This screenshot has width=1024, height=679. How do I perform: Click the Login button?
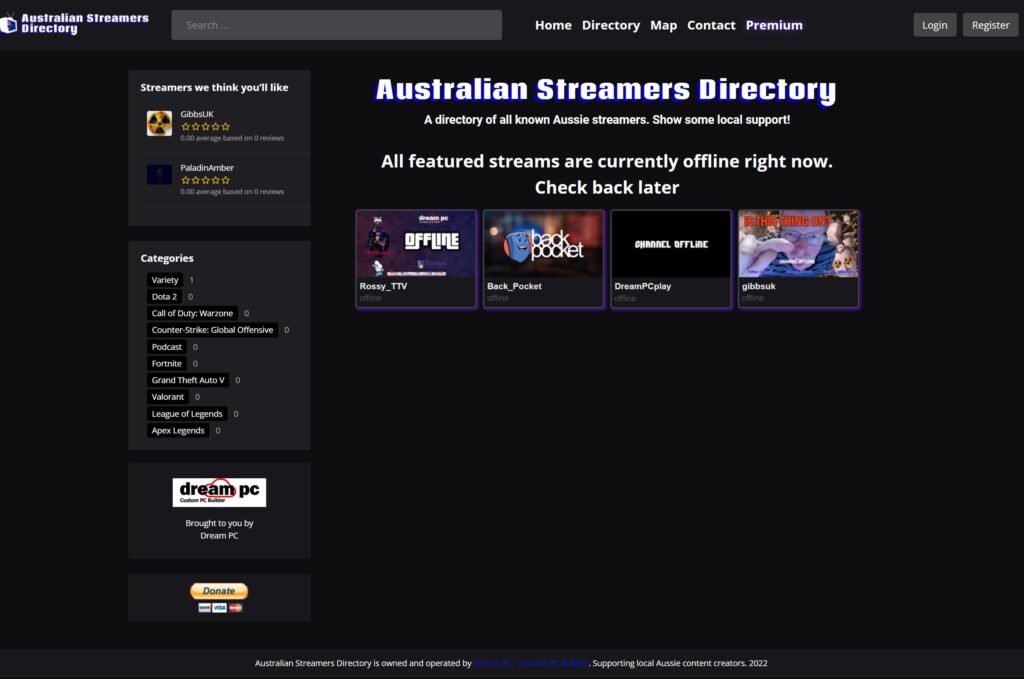coord(934,24)
